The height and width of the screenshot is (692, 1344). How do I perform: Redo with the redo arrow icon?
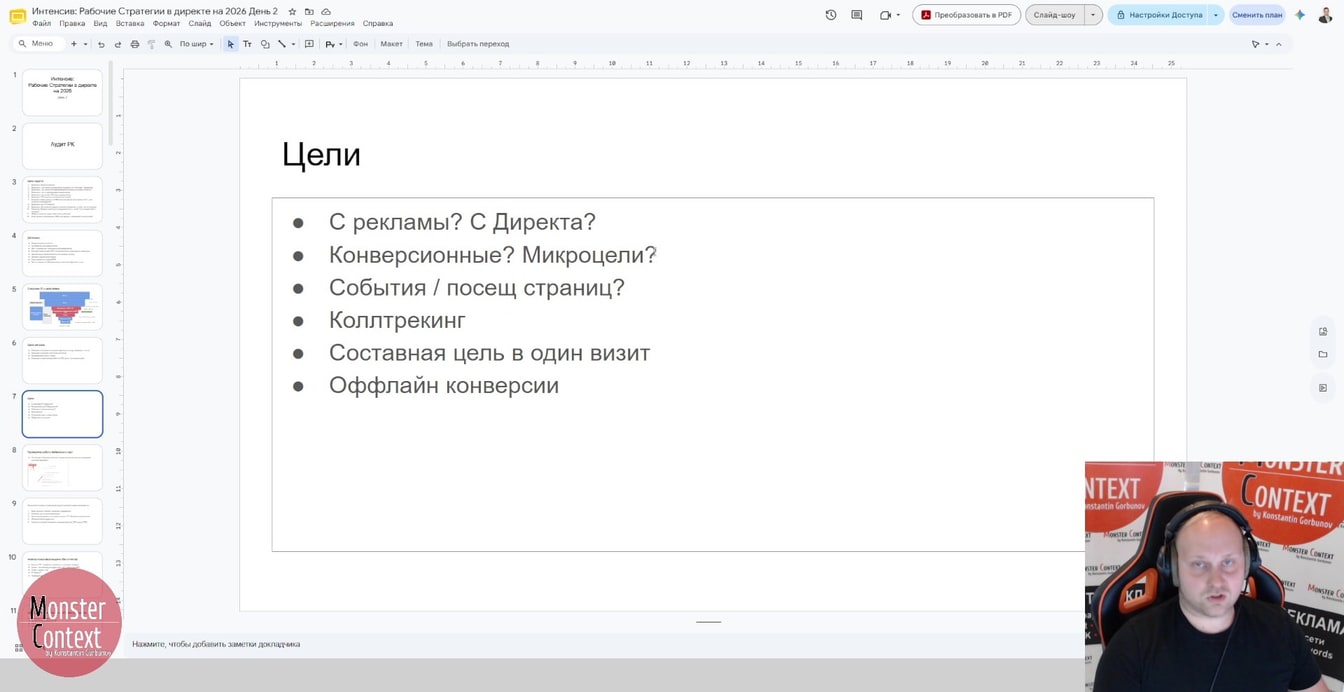click(118, 44)
